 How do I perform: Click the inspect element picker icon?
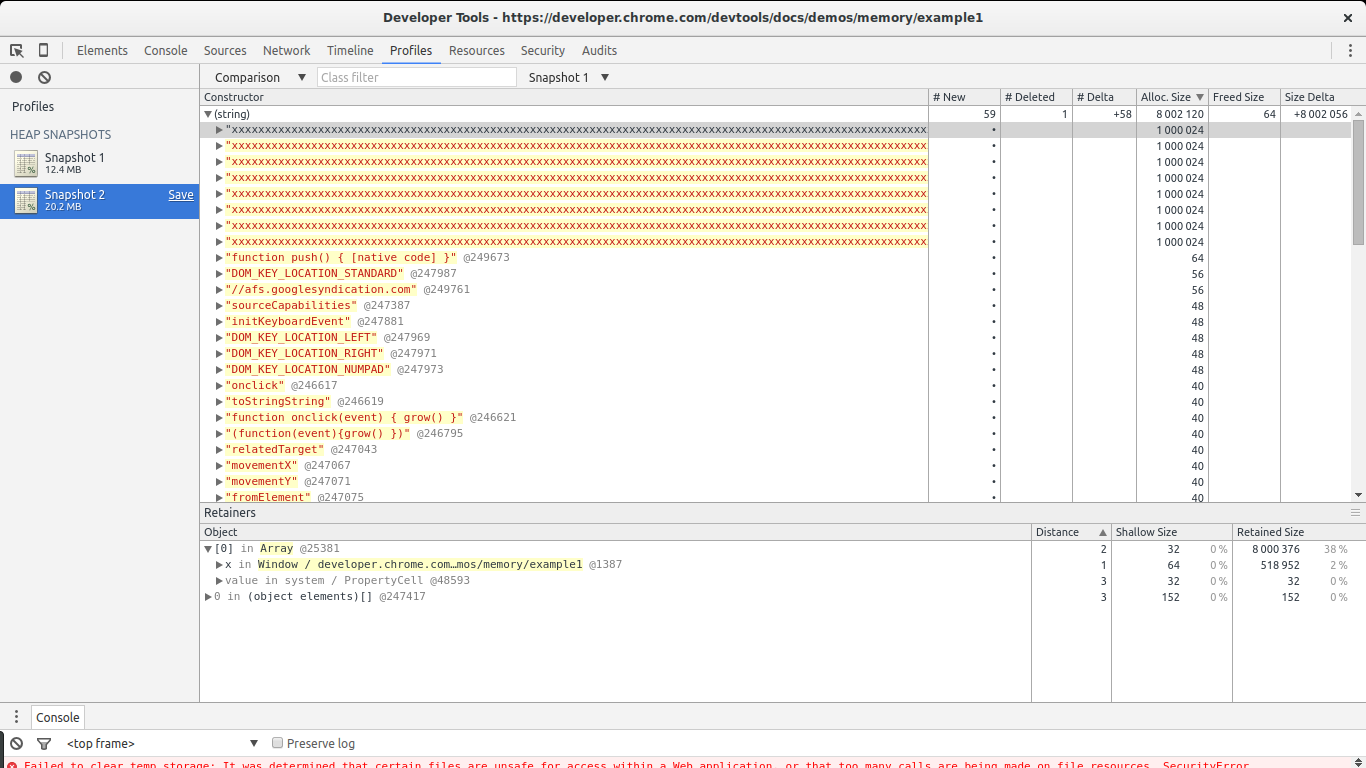coord(17,50)
